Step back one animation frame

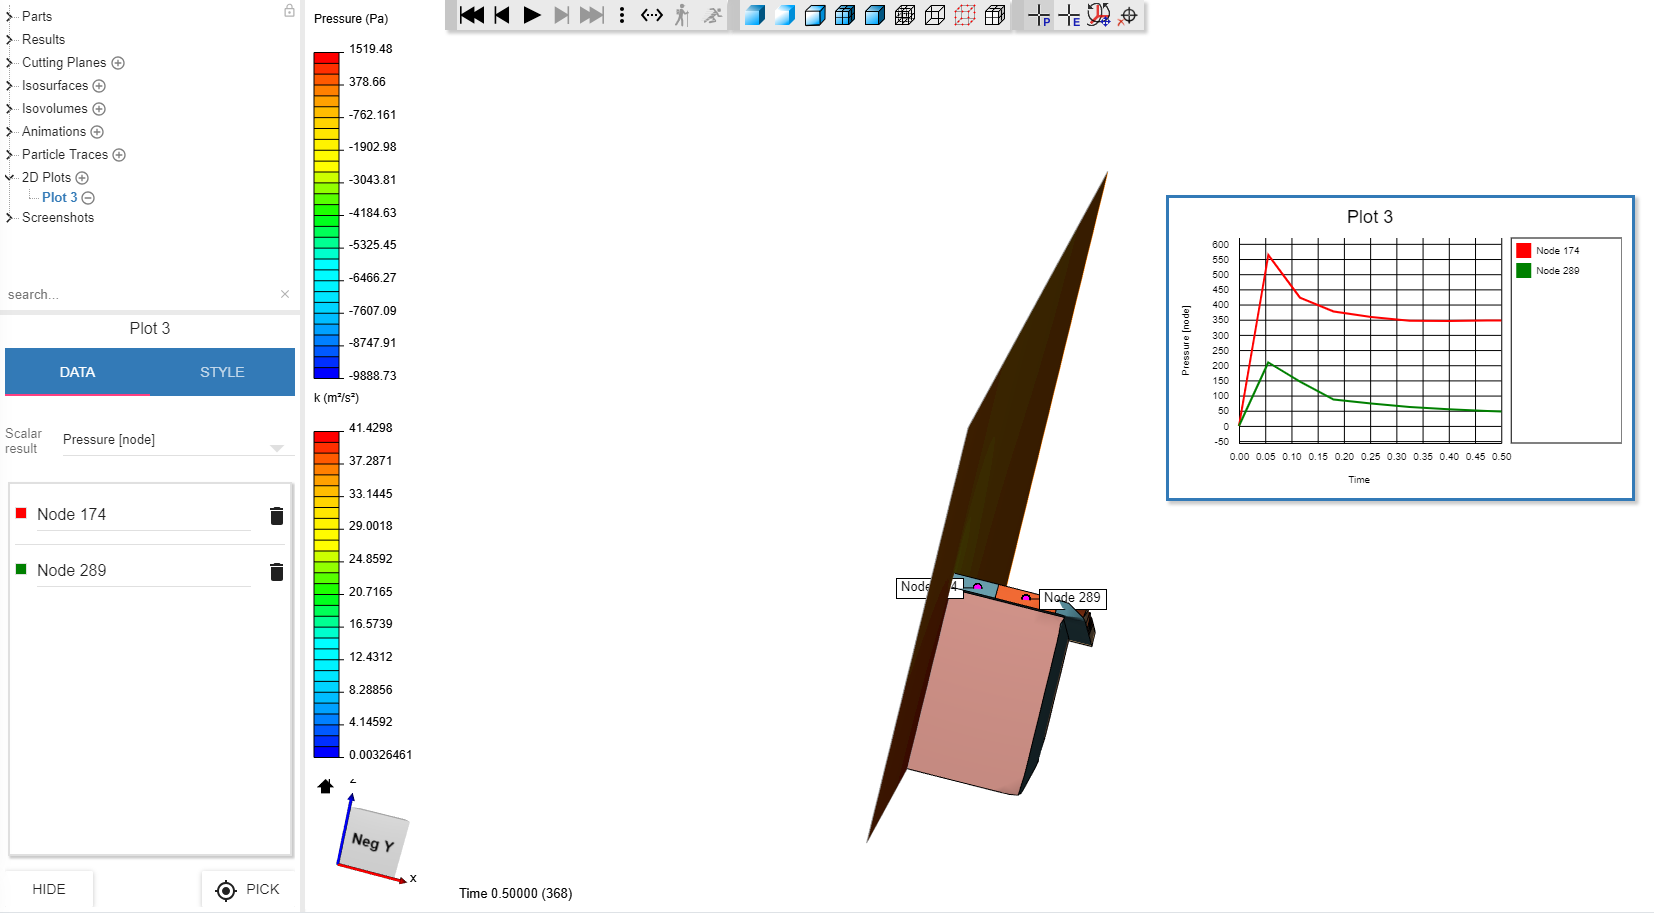[502, 15]
